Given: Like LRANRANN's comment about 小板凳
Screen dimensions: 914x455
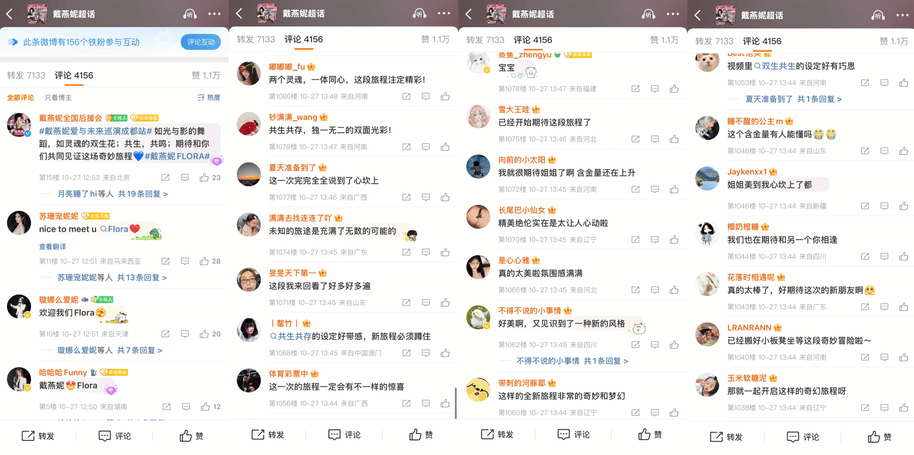Looking at the screenshot, I should [x=904, y=357].
